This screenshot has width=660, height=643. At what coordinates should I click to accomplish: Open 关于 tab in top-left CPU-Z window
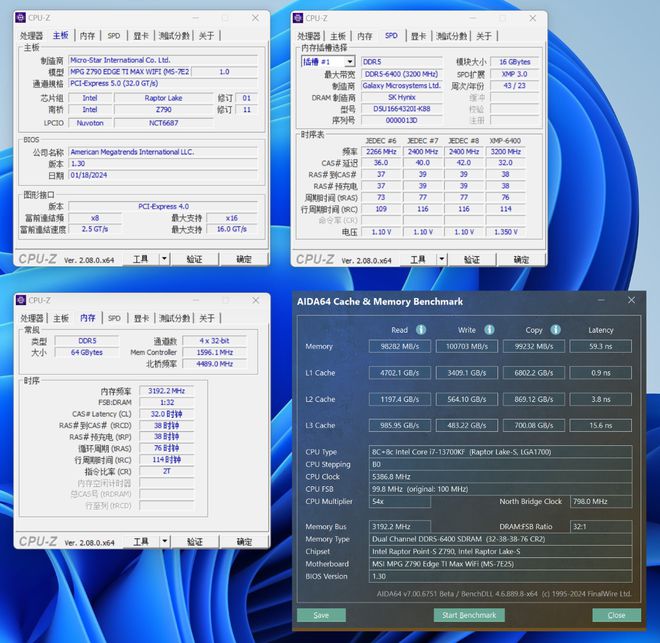pyautogui.click(x=206, y=36)
